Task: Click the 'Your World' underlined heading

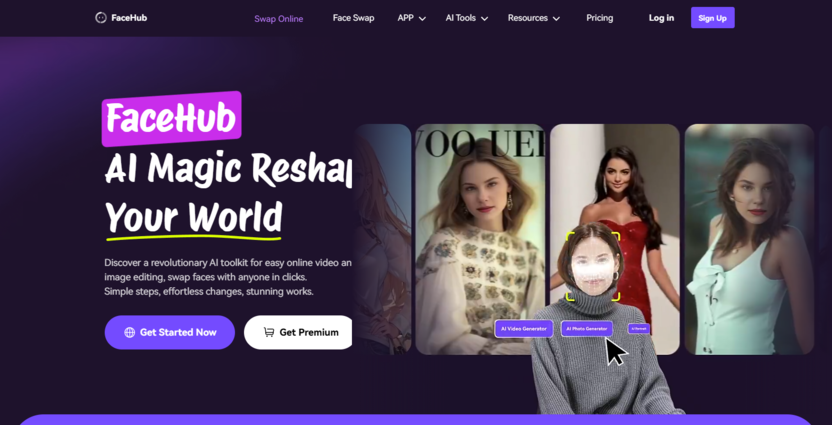Action: (193, 218)
